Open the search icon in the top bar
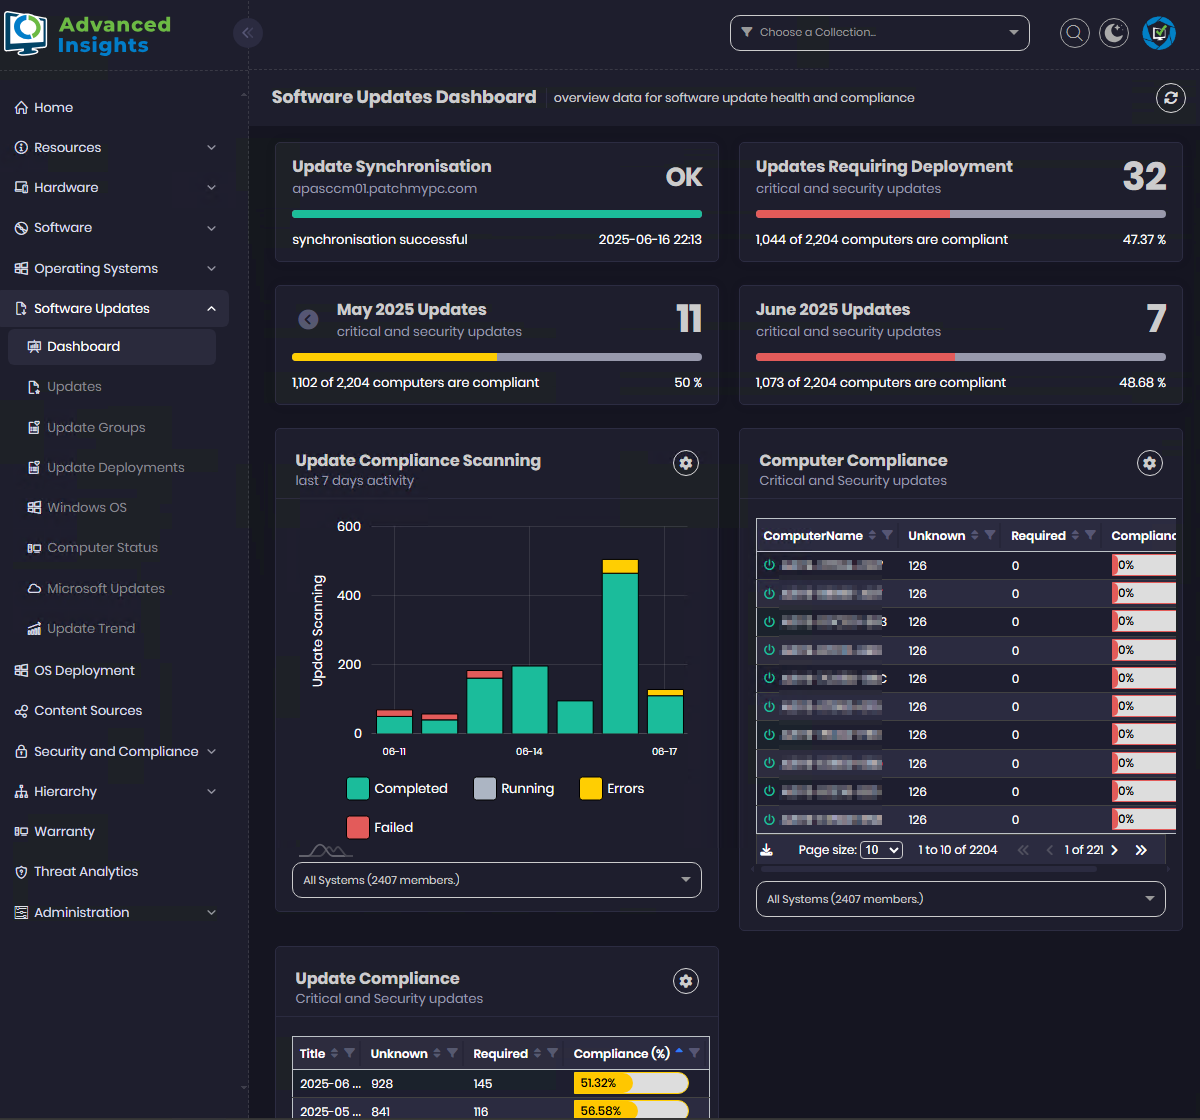Viewport: 1200px width, 1120px height. click(x=1074, y=32)
